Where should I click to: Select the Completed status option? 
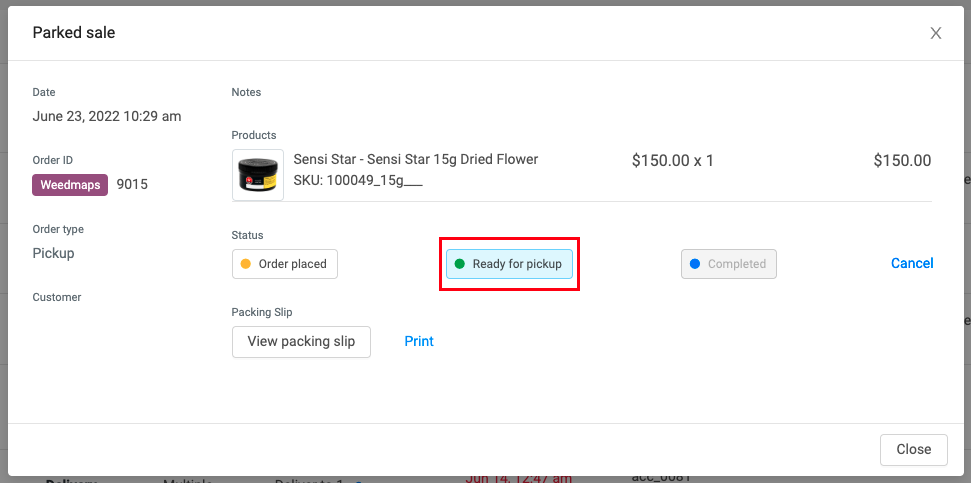728,264
